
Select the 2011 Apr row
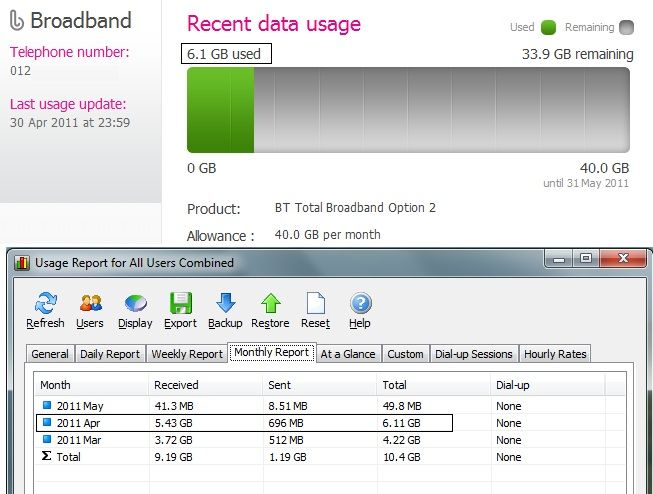329,423
